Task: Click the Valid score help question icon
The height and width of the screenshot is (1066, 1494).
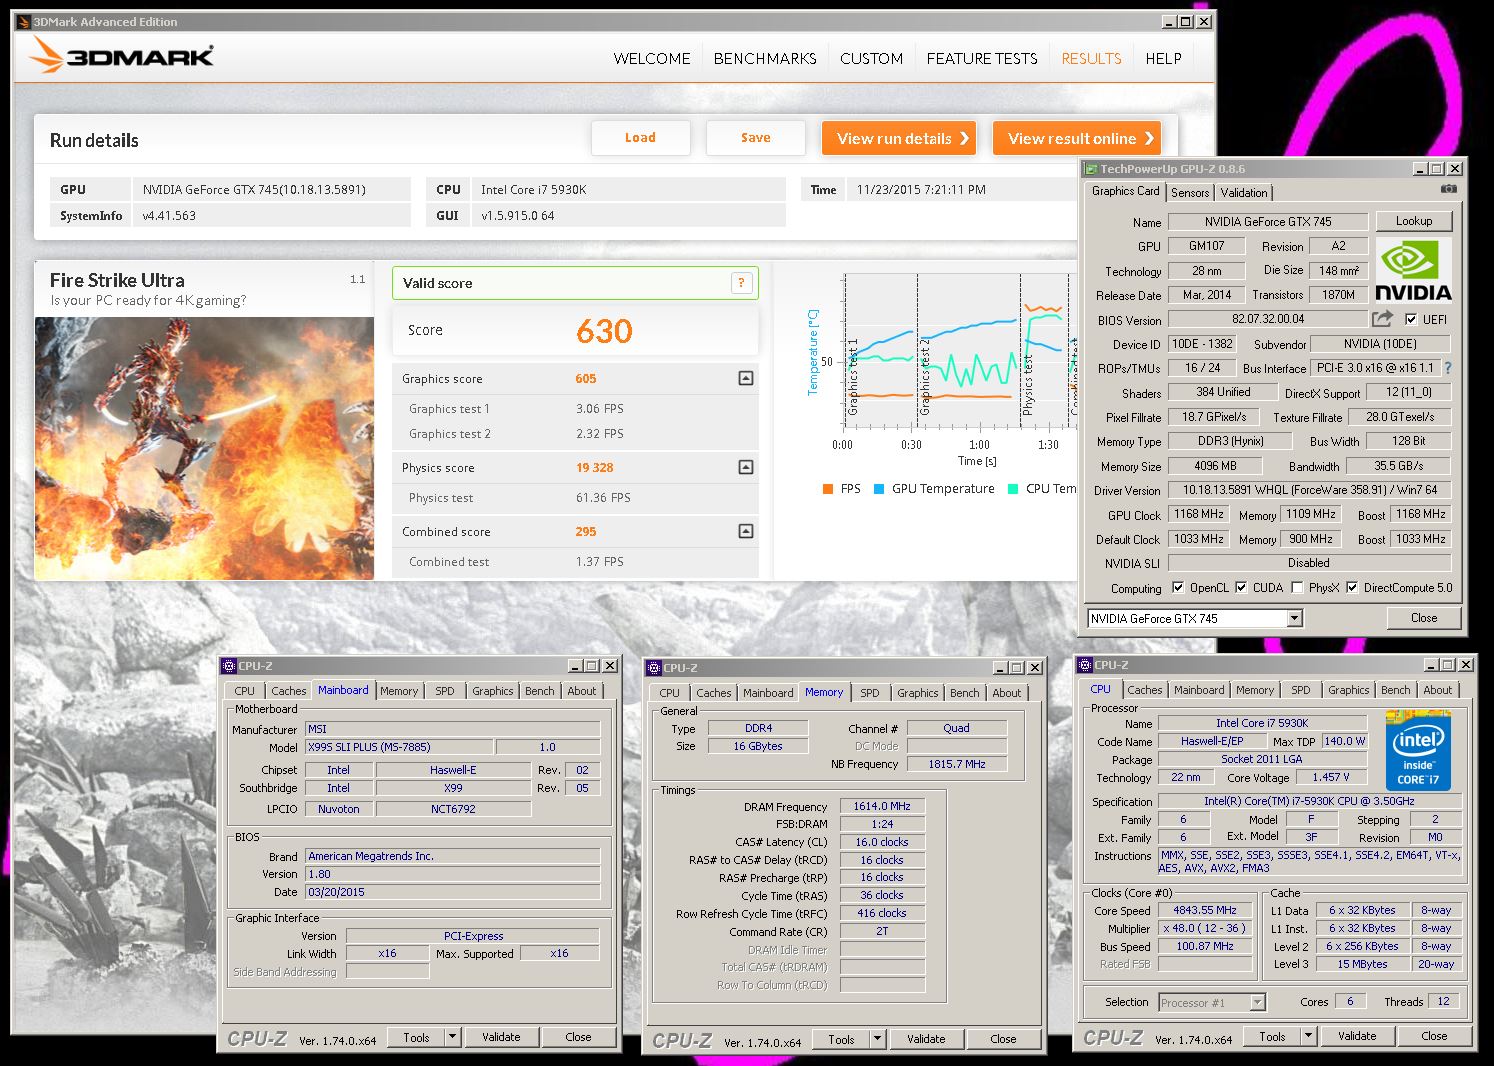Action: pos(741,283)
